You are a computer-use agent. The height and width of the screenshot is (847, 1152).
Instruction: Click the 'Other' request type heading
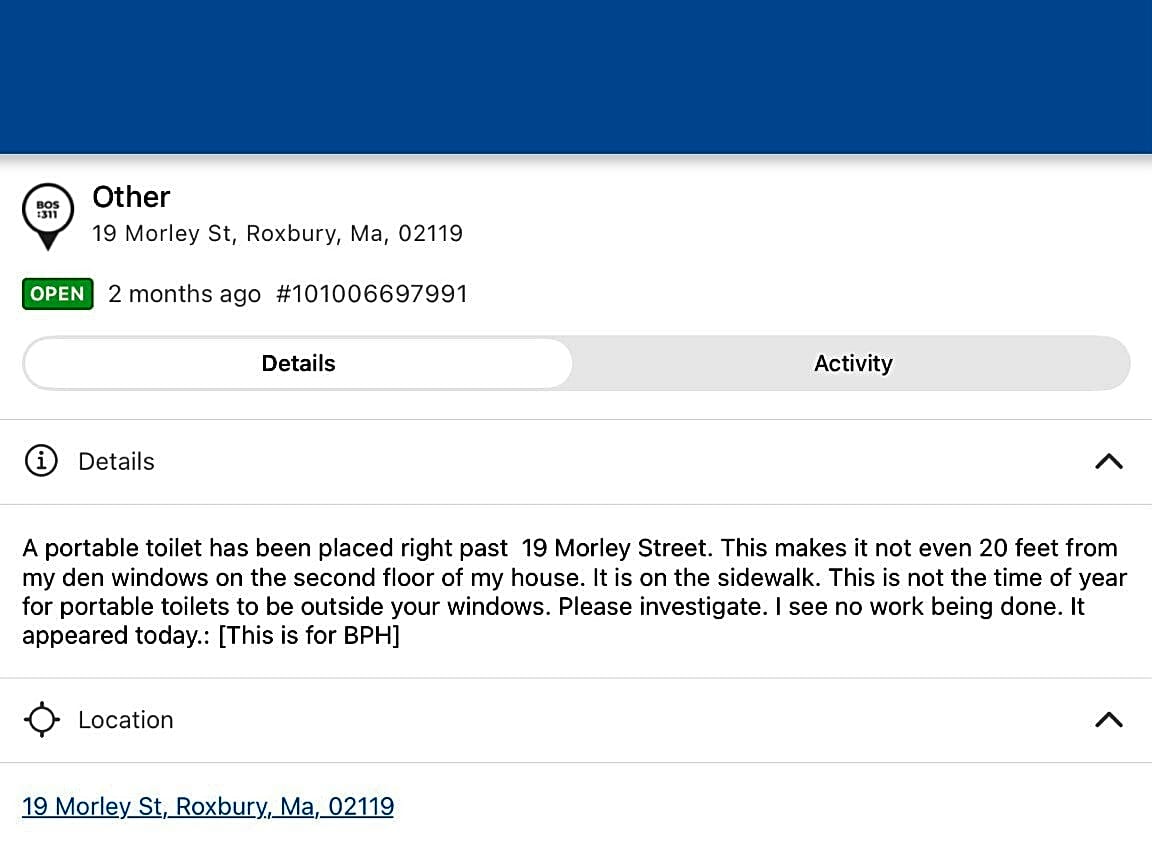131,197
